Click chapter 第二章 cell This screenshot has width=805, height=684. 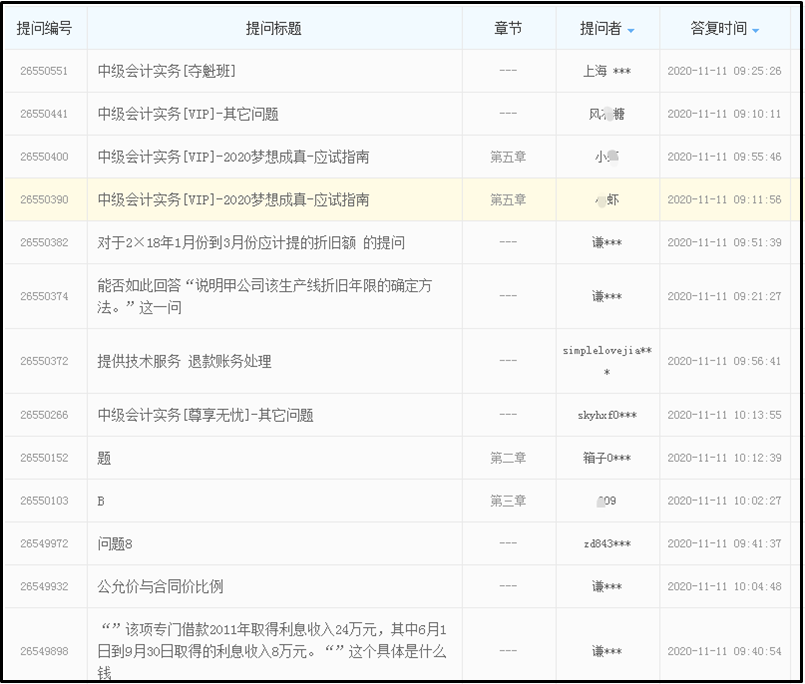click(508, 458)
